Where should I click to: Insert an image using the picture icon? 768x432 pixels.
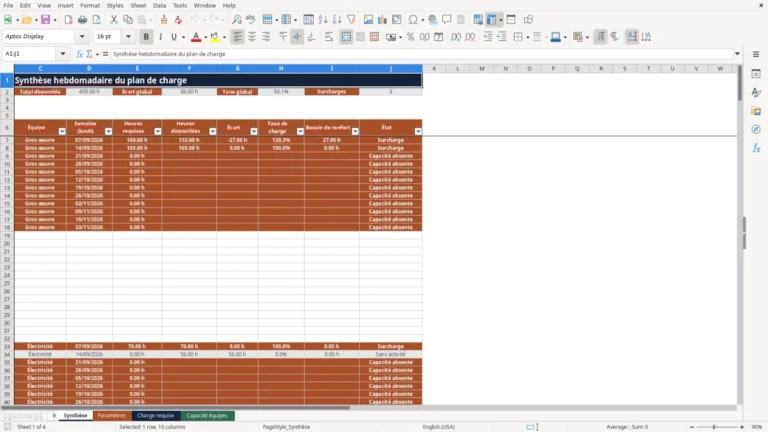(x=368, y=20)
